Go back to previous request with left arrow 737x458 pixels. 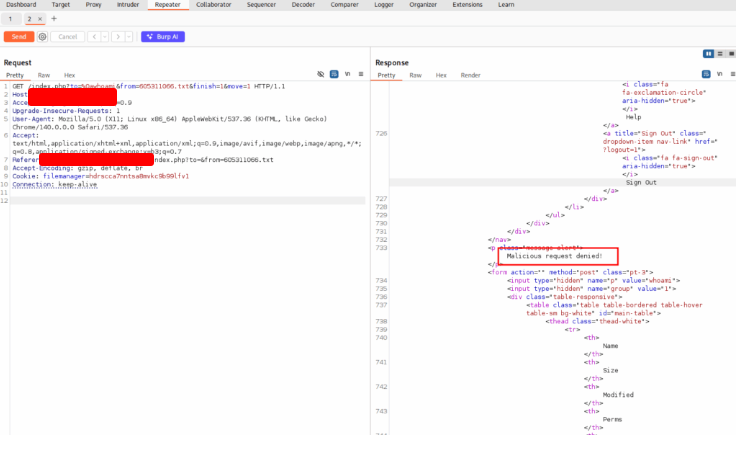(x=94, y=37)
